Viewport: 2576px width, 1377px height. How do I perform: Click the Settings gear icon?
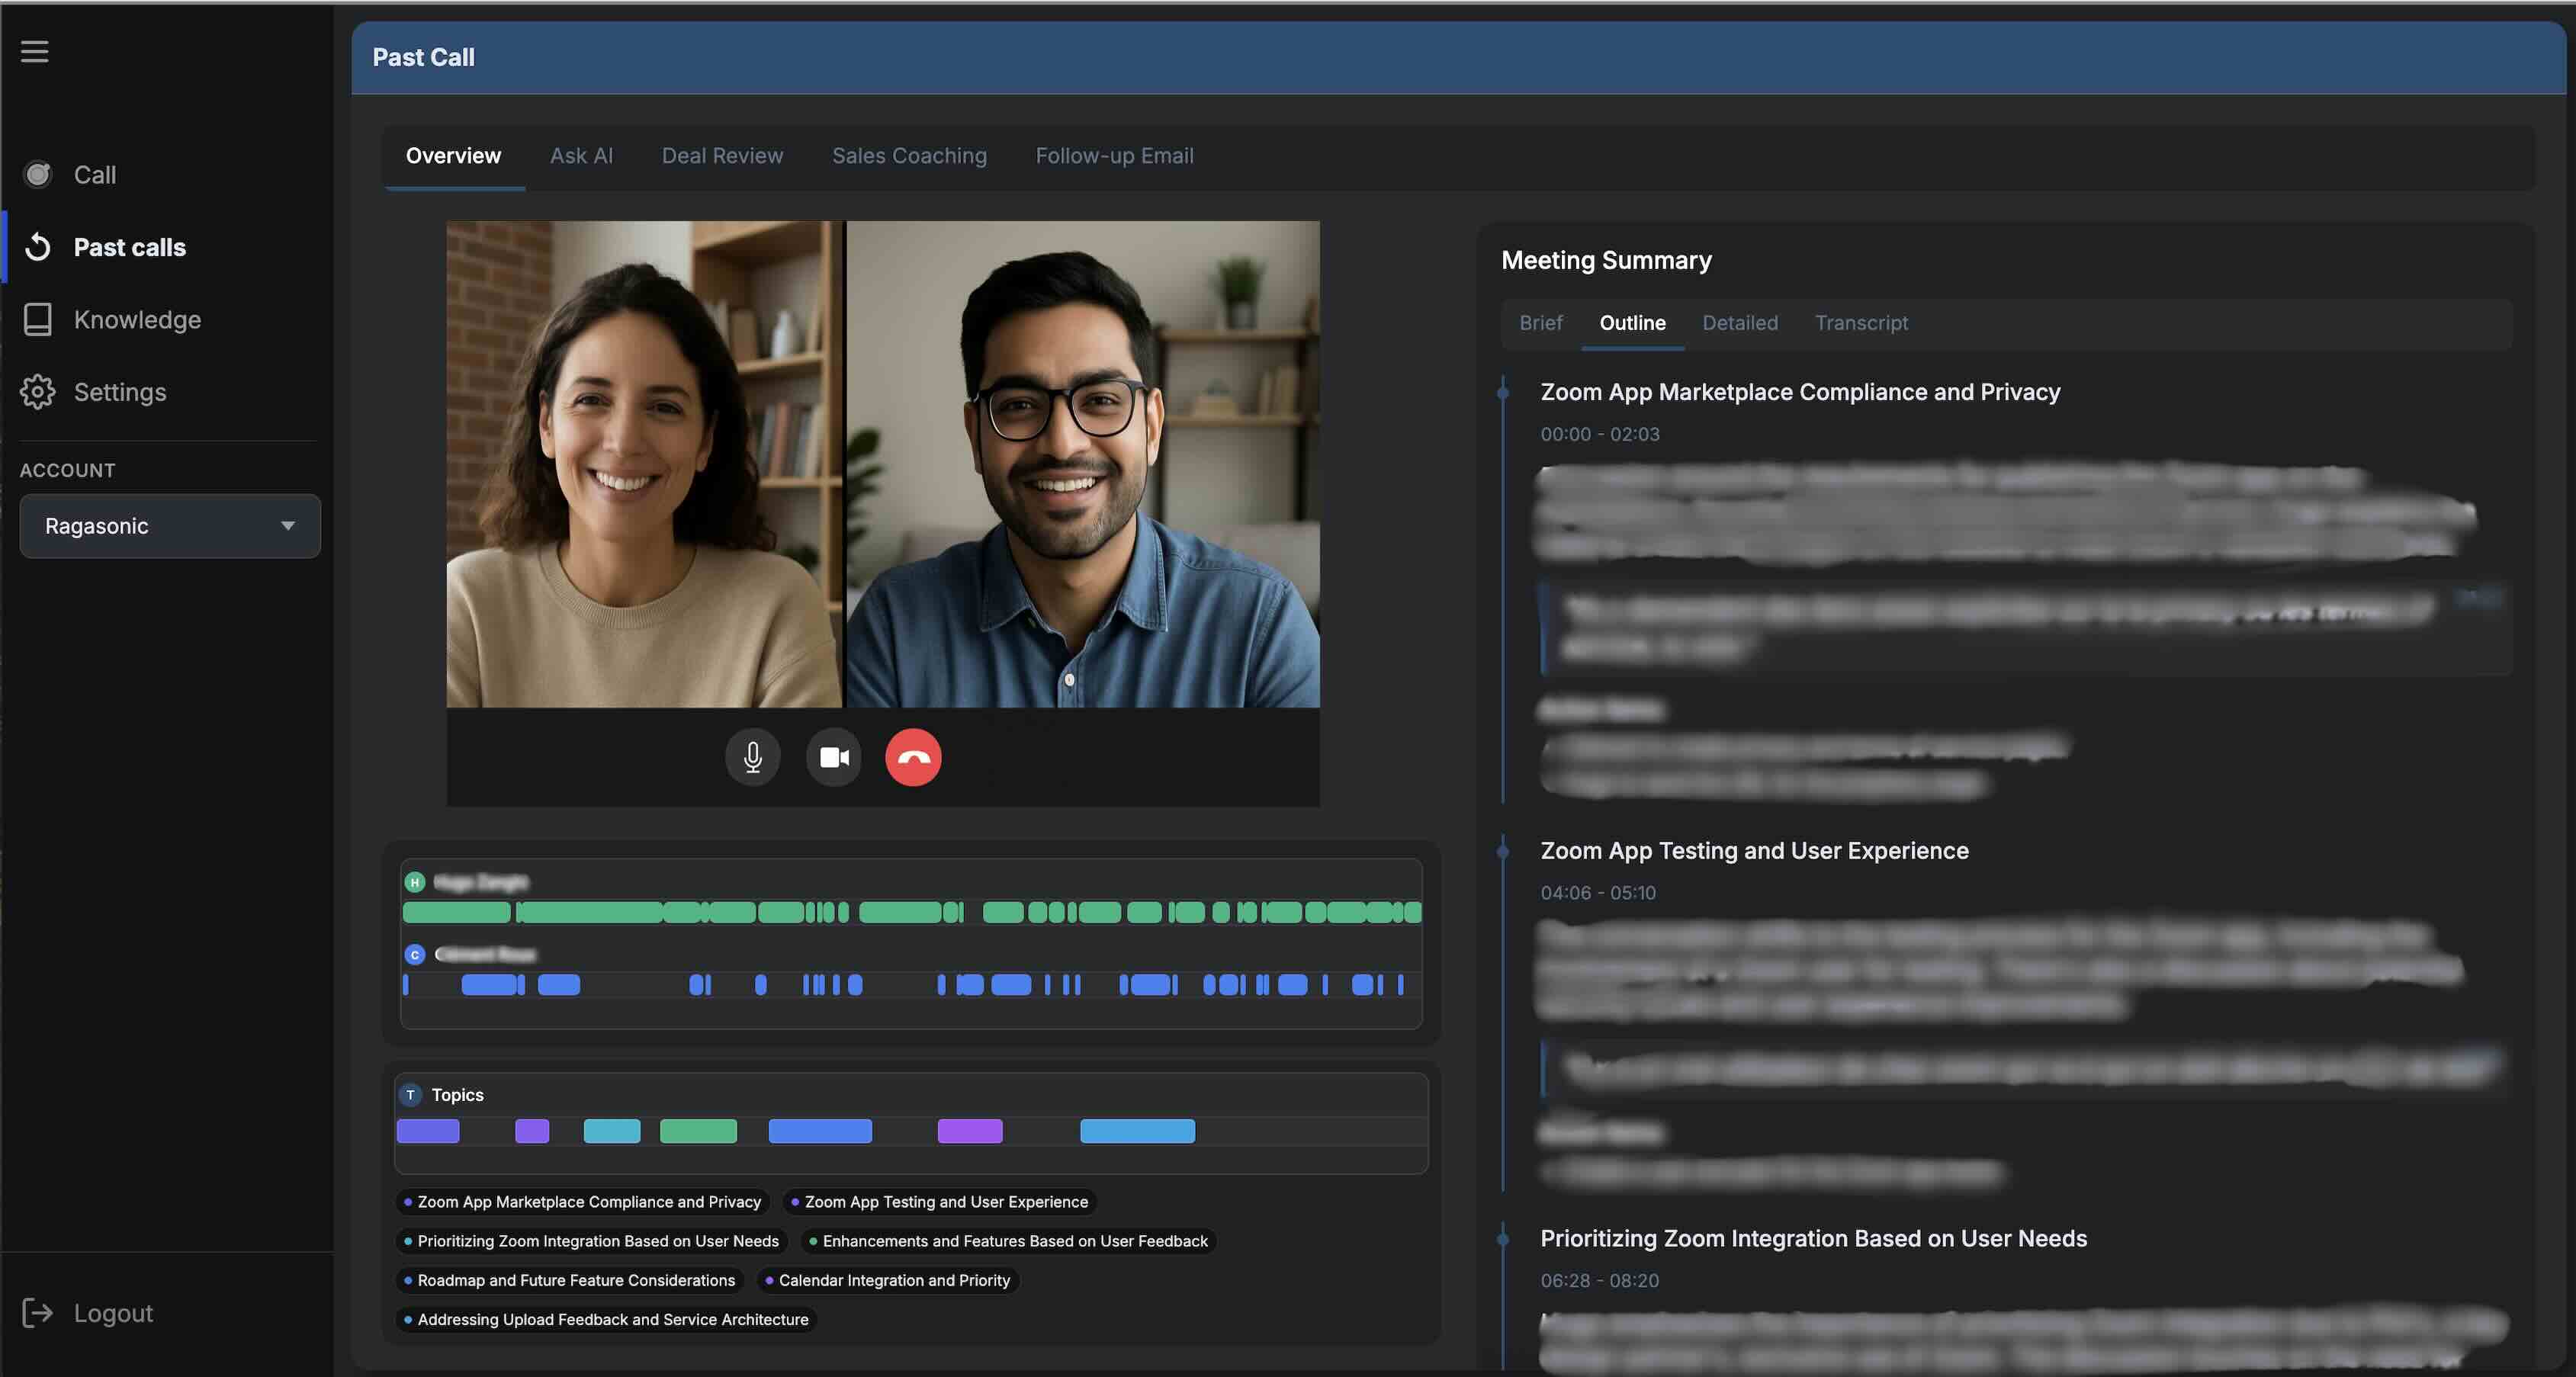(38, 392)
